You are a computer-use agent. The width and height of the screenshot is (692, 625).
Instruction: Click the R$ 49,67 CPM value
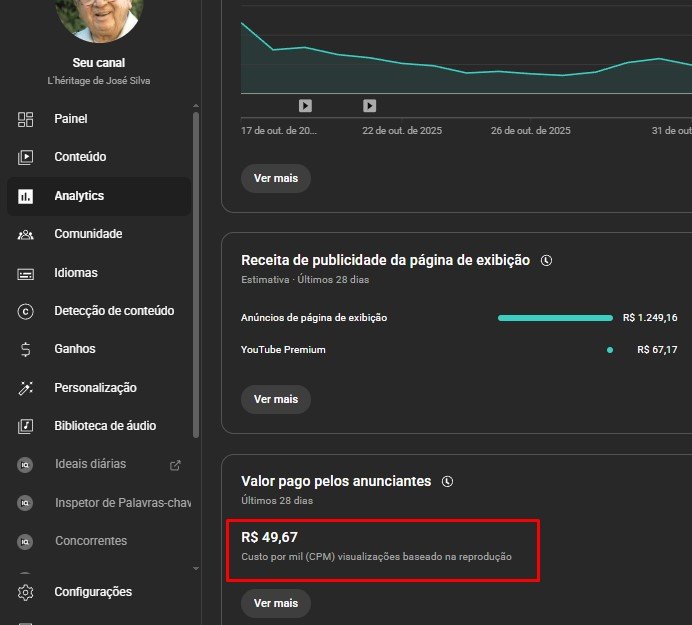269,537
